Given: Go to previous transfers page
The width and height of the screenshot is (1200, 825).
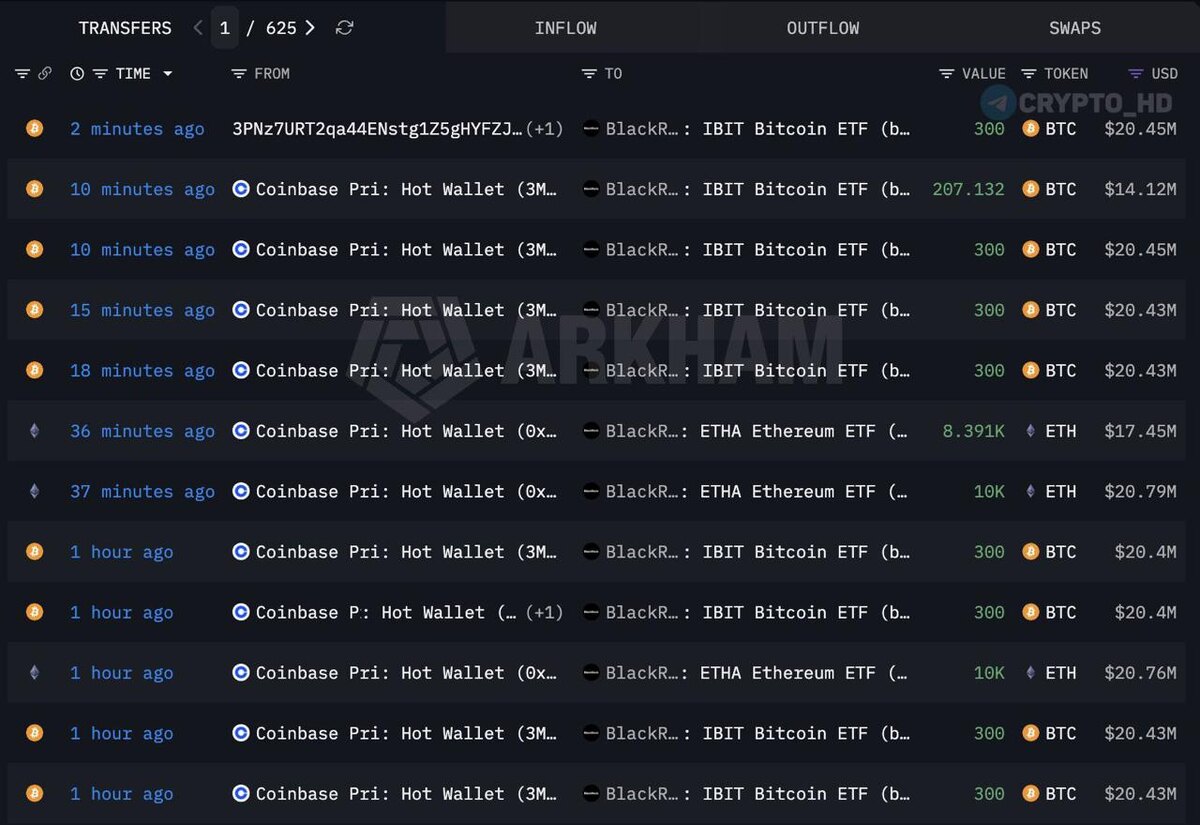Looking at the screenshot, I should click(197, 28).
